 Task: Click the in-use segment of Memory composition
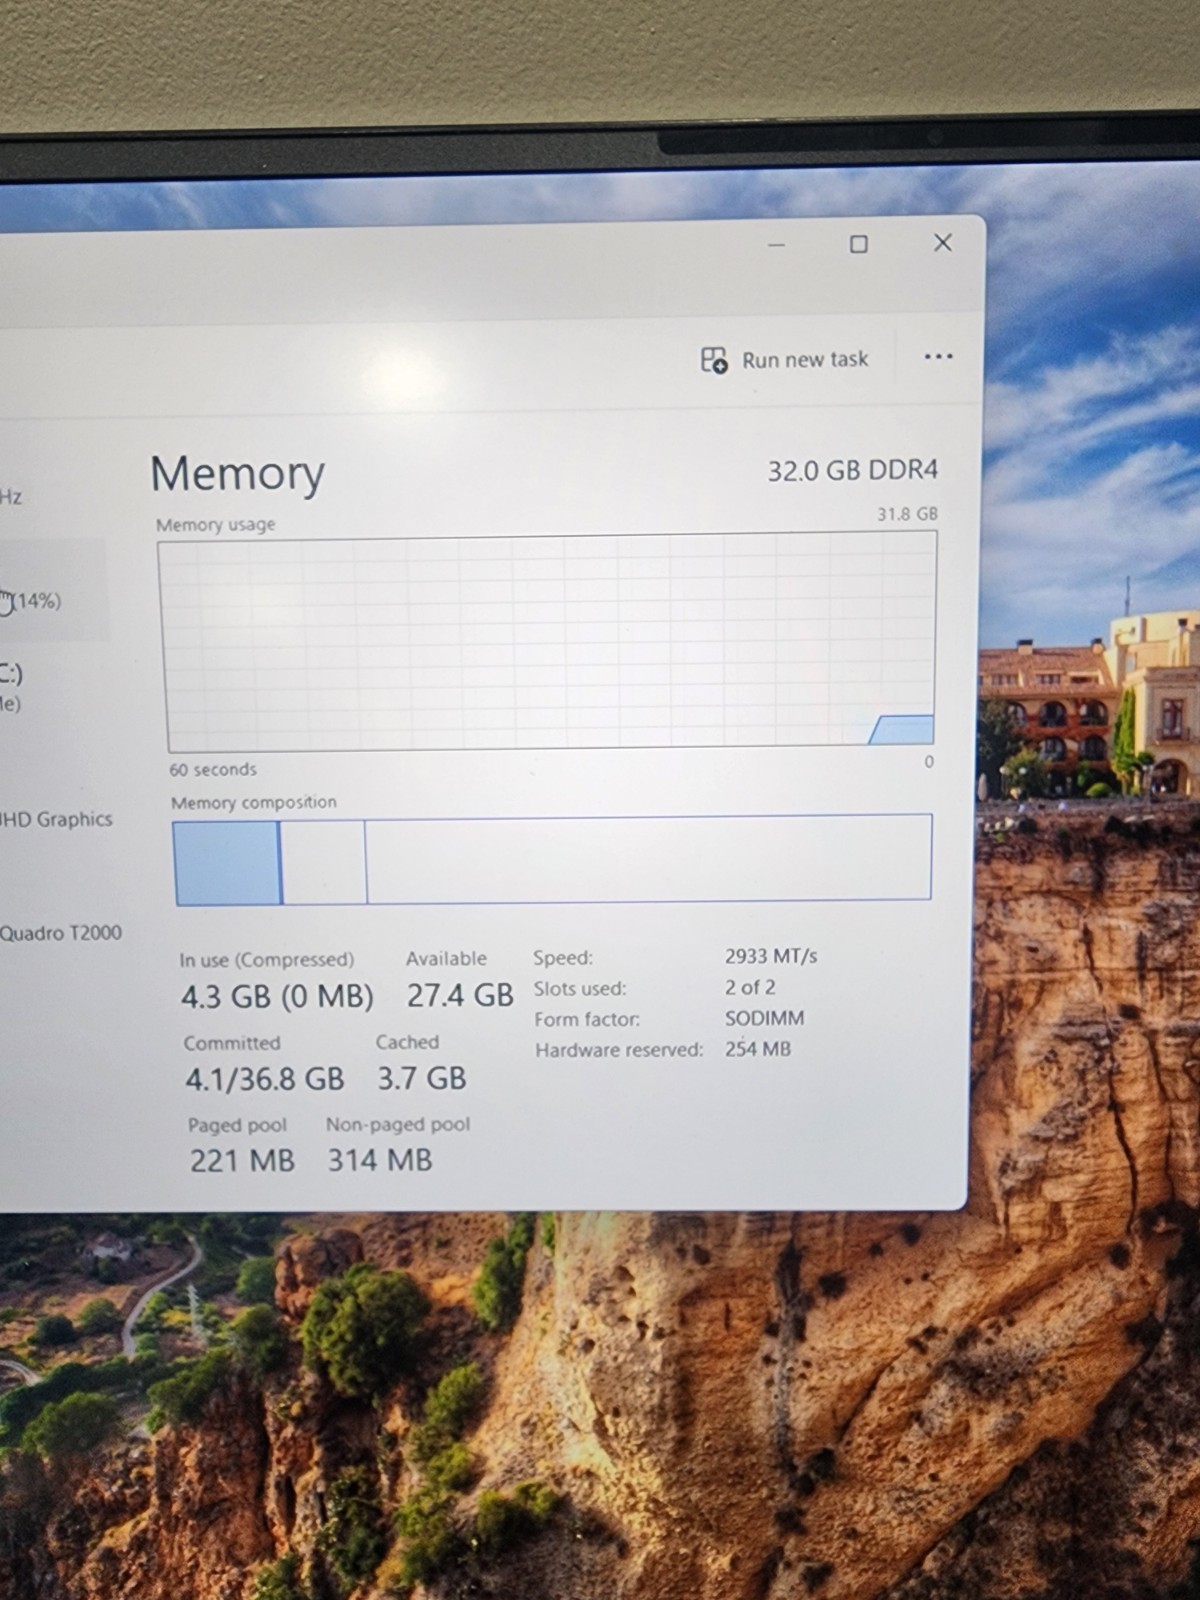click(x=227, y=862)
